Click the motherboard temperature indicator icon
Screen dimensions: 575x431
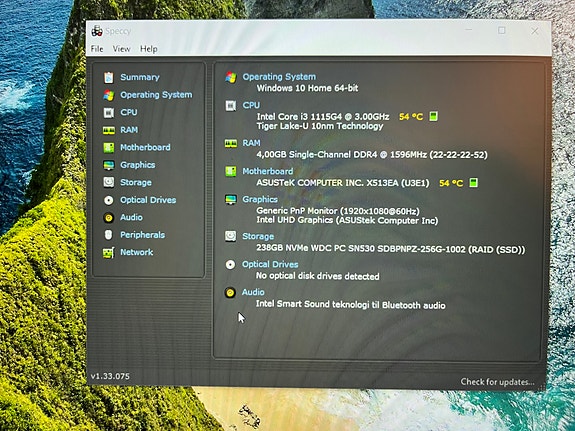tap(473, 182)
